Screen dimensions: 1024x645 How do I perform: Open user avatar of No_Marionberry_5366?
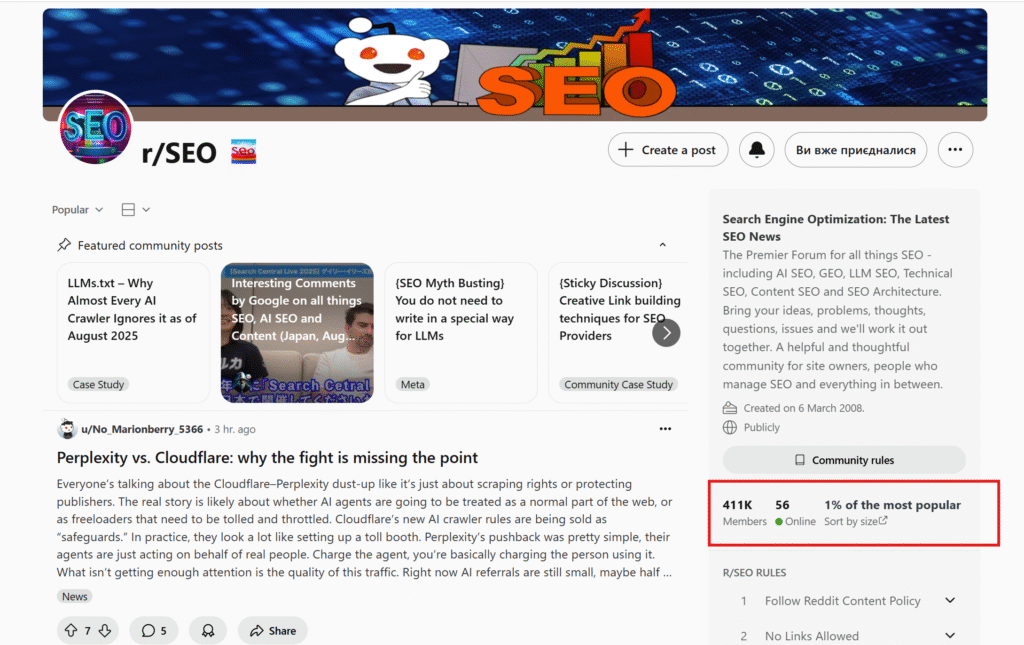pyautogui.click(x=67, y=429)
